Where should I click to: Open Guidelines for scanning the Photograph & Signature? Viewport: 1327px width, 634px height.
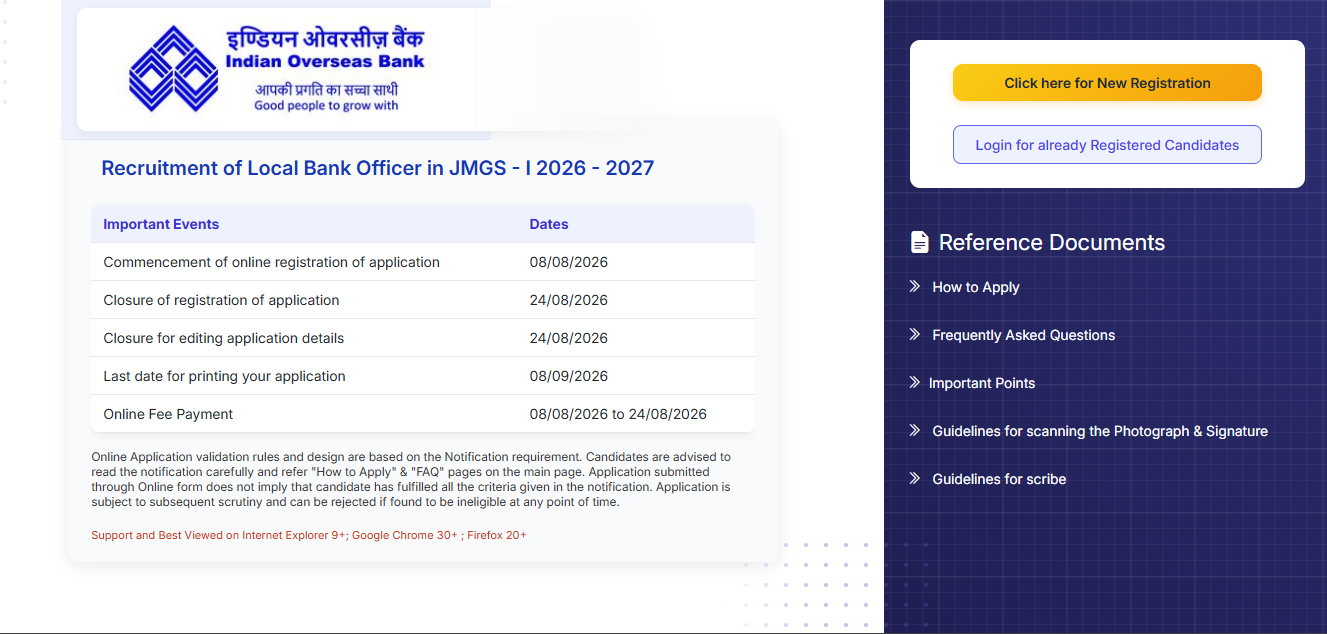(1100, 431)
